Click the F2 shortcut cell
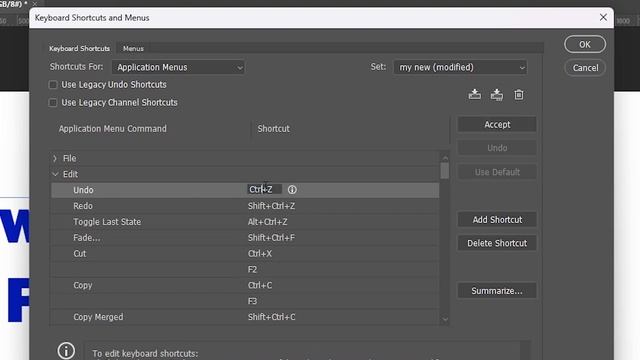 coord(252,270)
